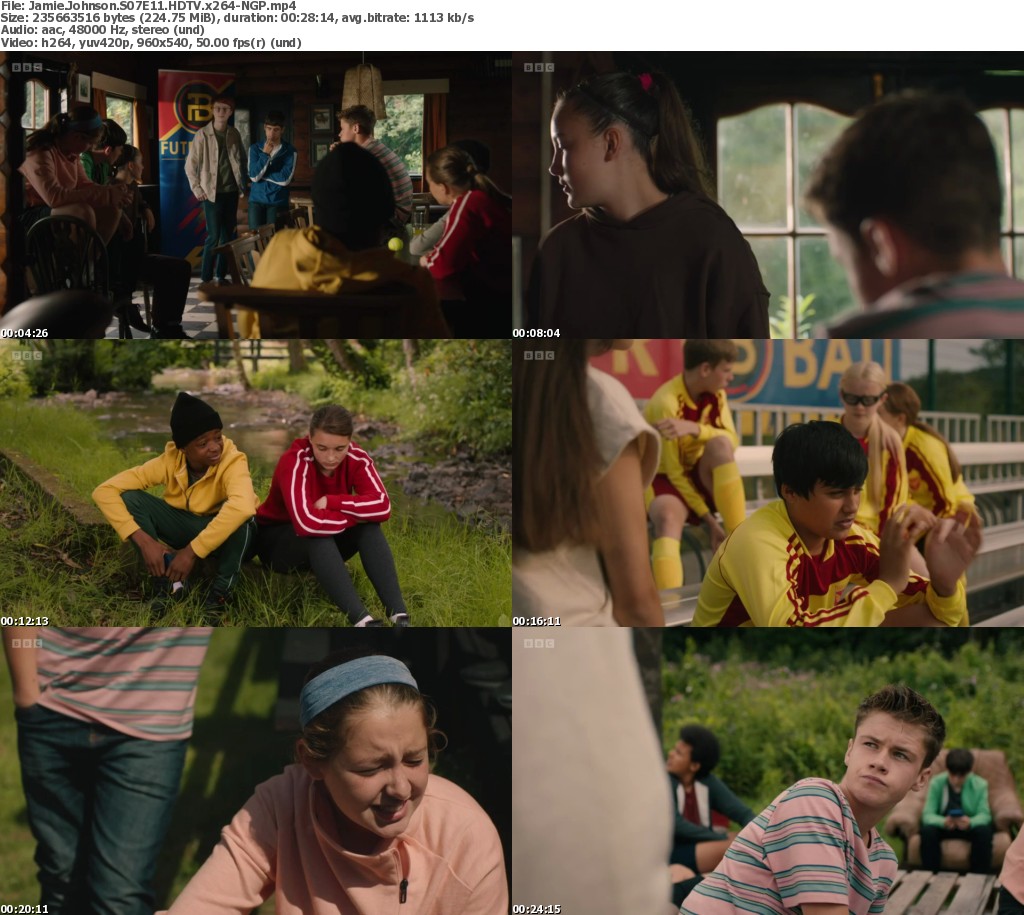Open the thumbnail of girl in dark hoodie

point(768,195)
